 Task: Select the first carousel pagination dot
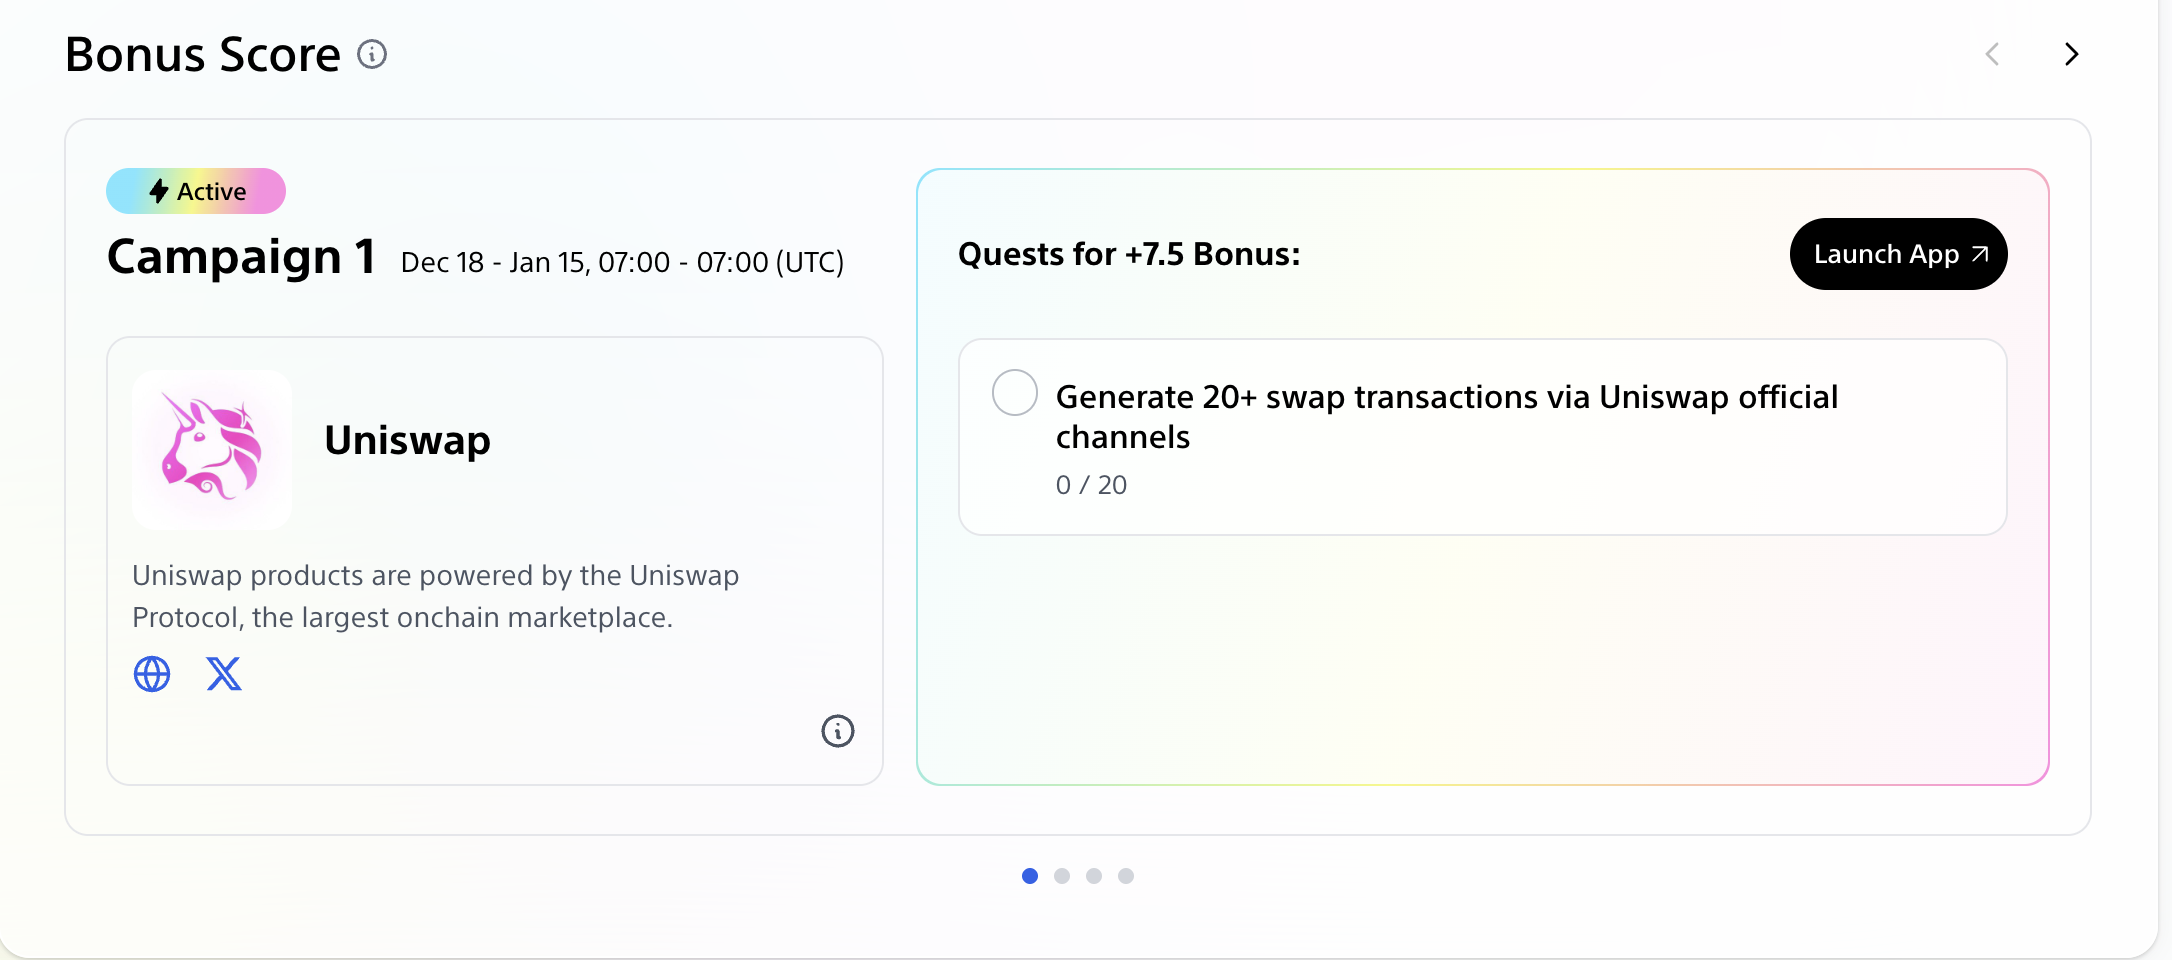pyautogui.click(x=1030, y=876)
